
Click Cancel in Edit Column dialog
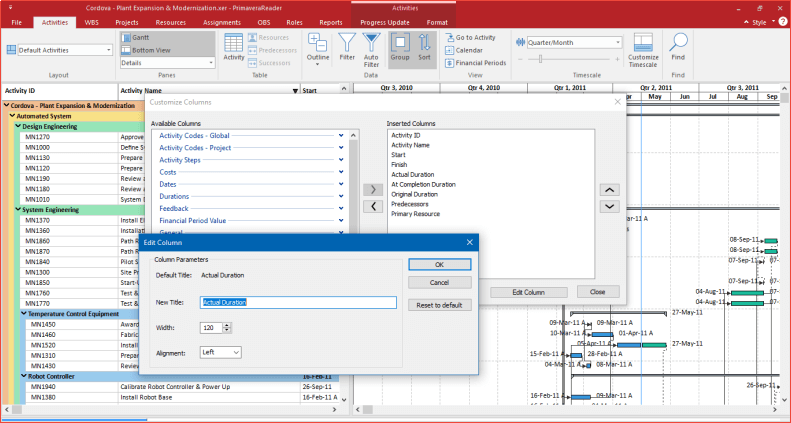coord(439,282)
